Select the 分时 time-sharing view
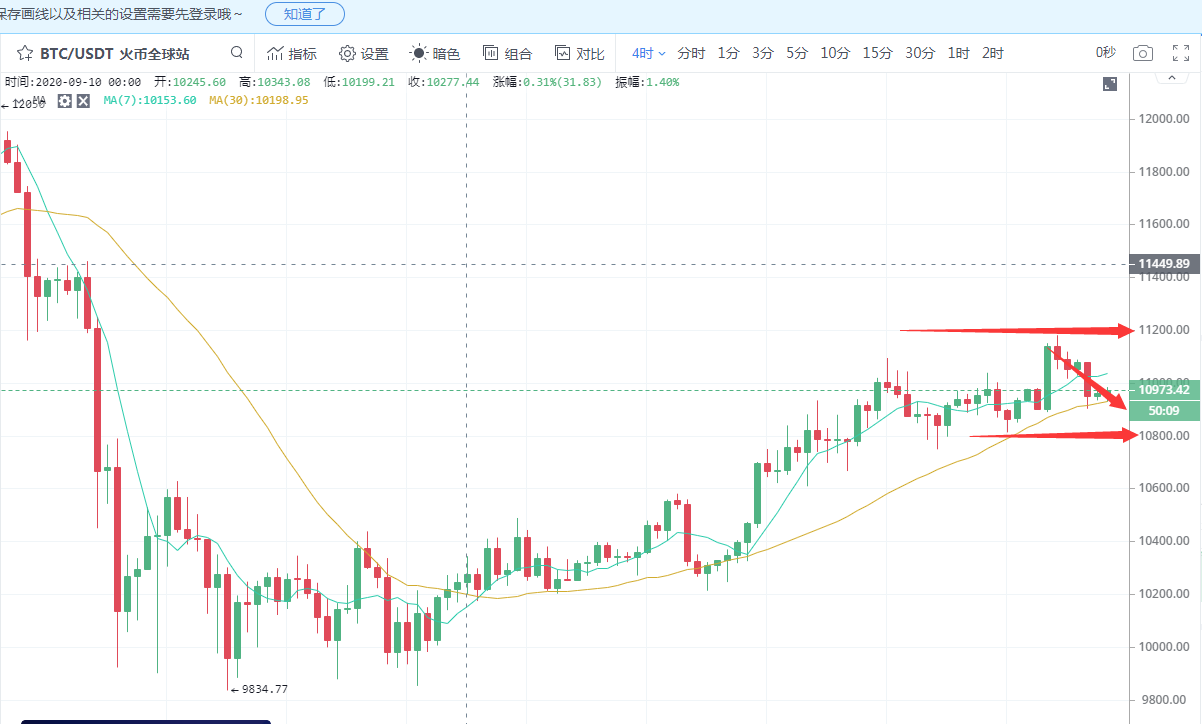 point(691,53)
